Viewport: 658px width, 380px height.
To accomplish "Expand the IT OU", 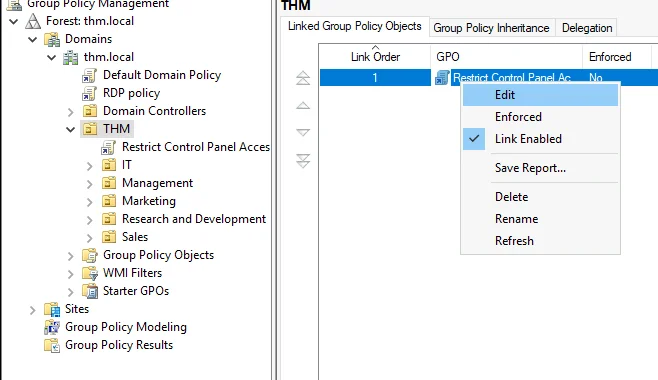I will coord(89,167).
